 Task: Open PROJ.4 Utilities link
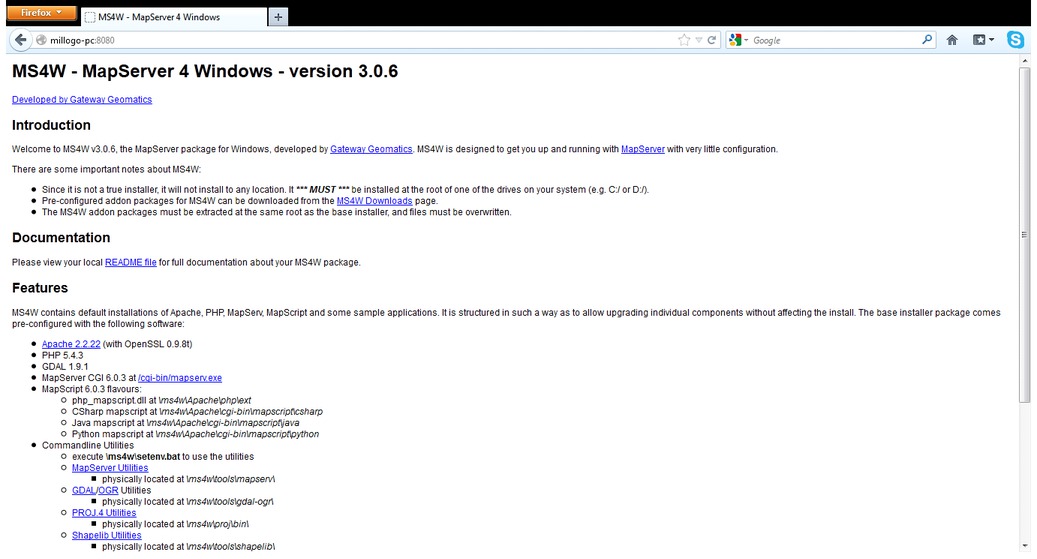(104, 513)
